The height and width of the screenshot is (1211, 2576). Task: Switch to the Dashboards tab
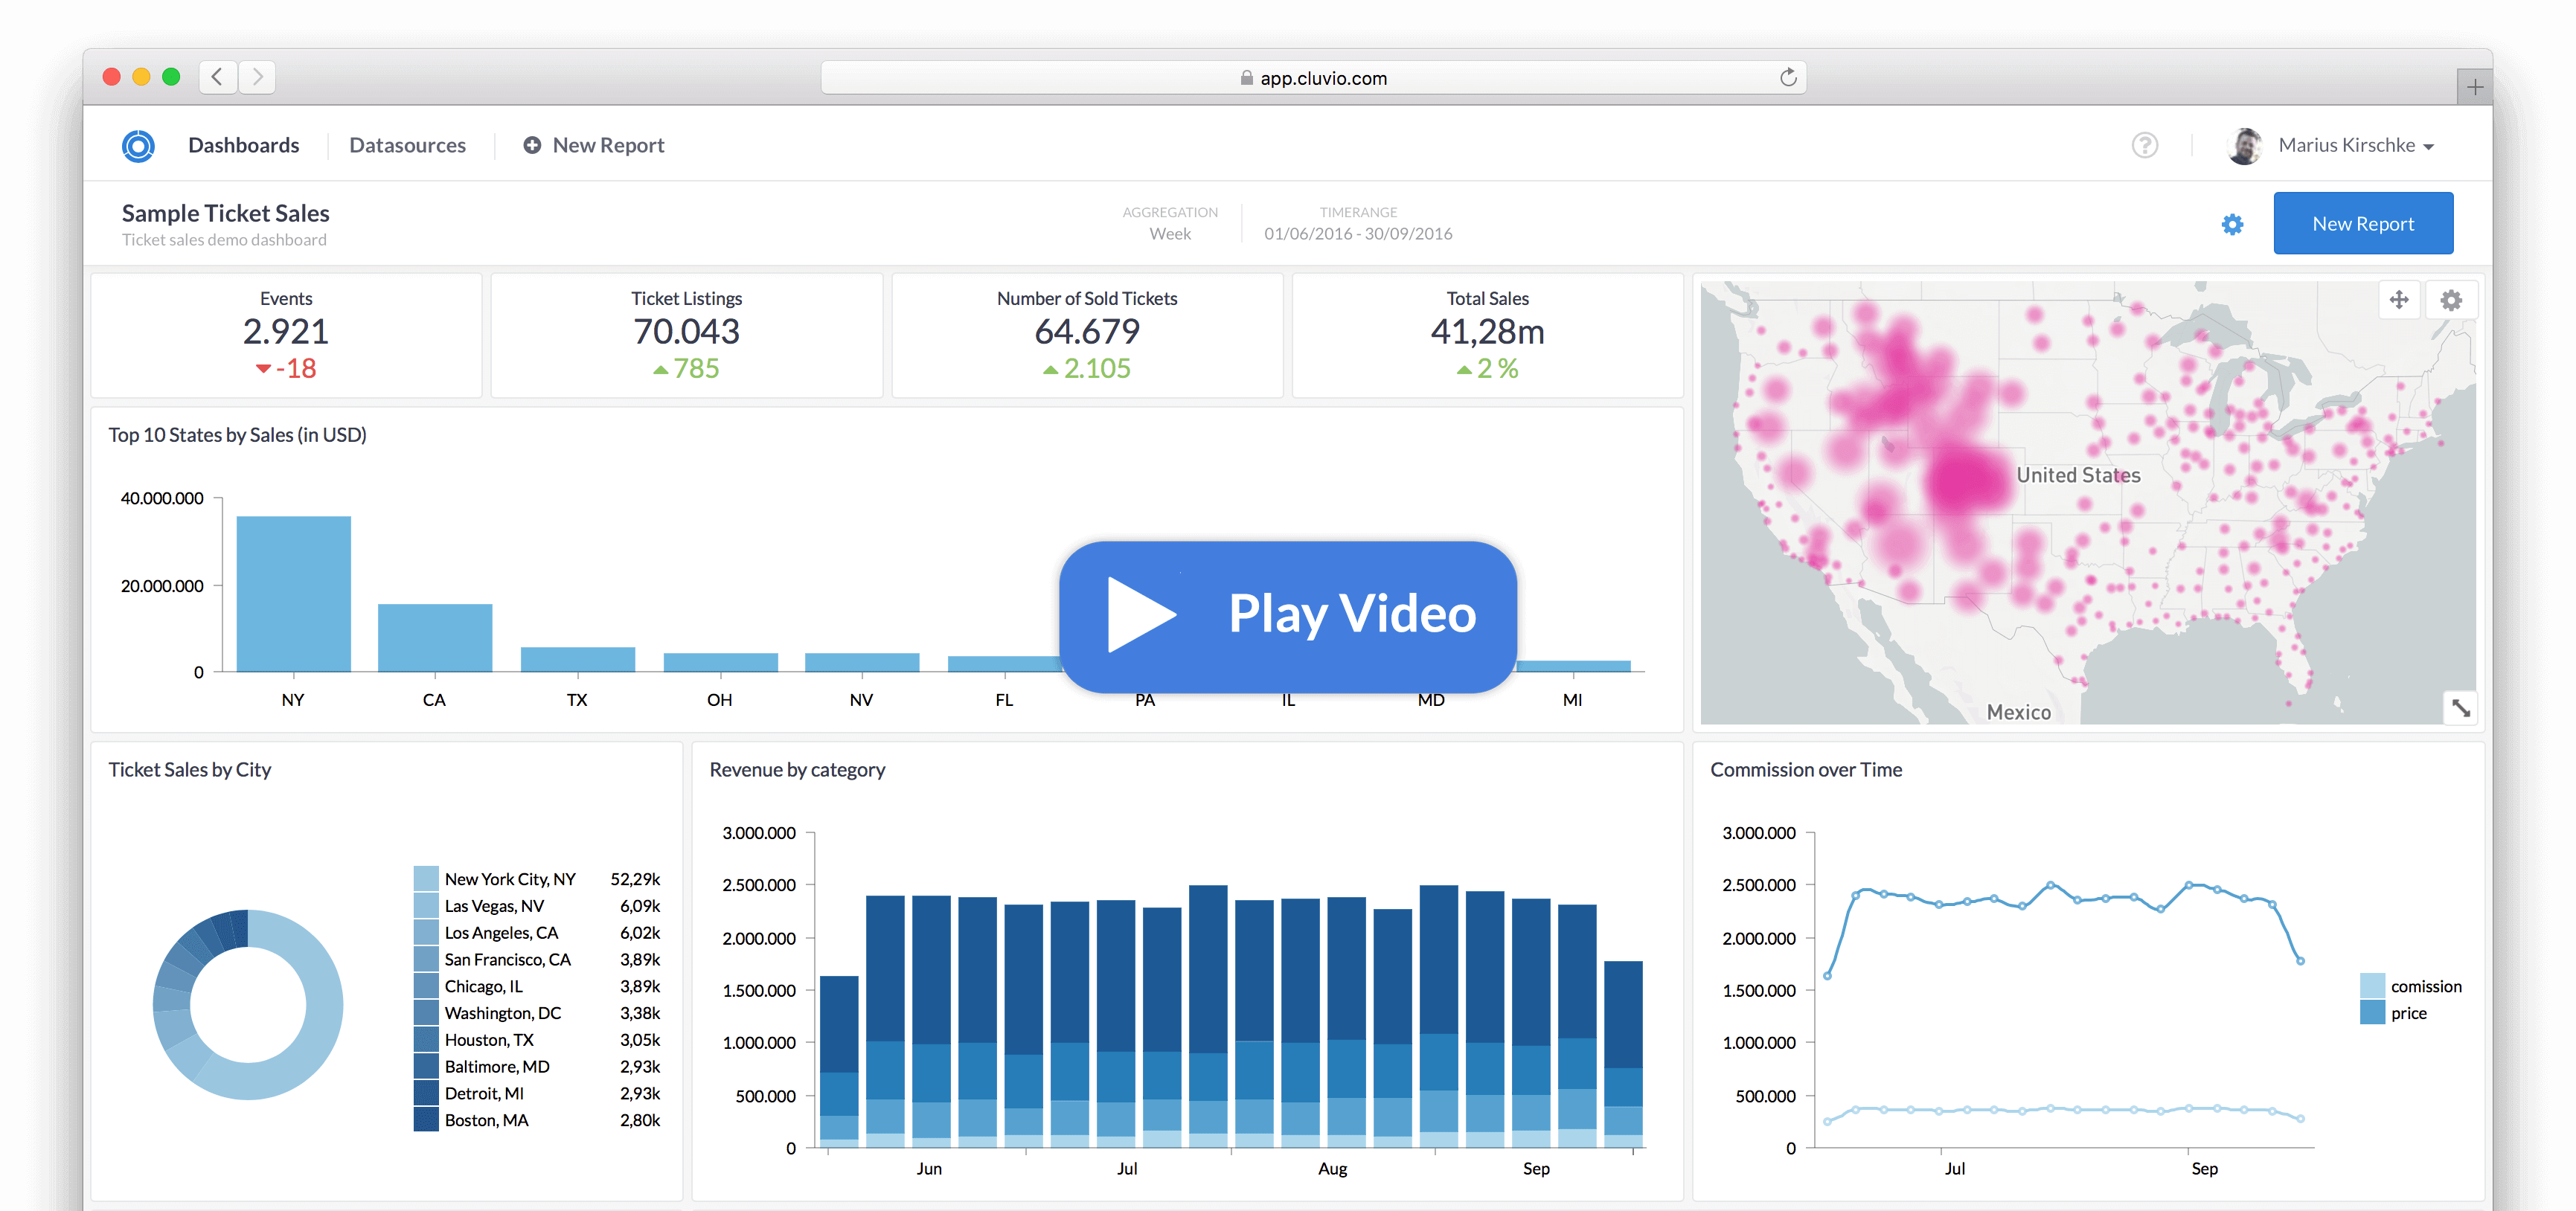pos(243,146)
